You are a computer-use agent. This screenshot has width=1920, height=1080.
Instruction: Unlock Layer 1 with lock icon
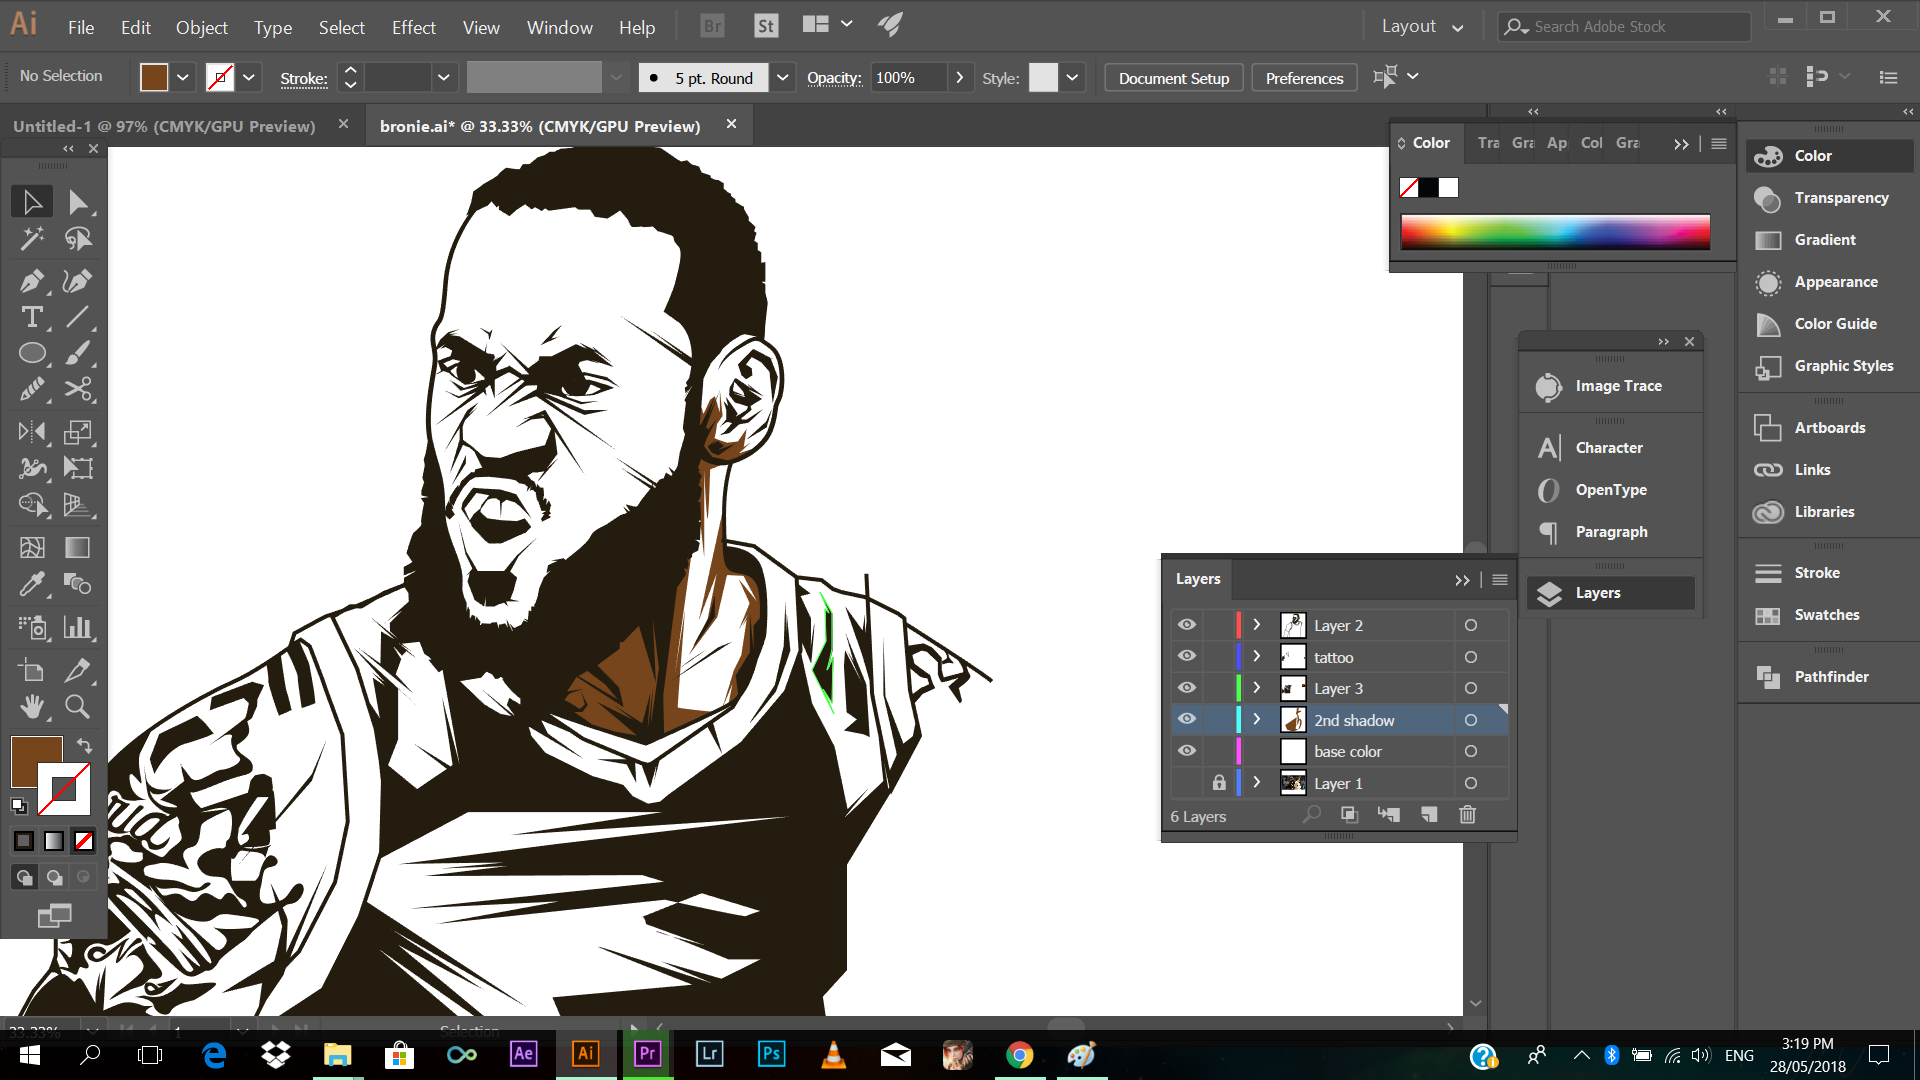coord(1219,783)
